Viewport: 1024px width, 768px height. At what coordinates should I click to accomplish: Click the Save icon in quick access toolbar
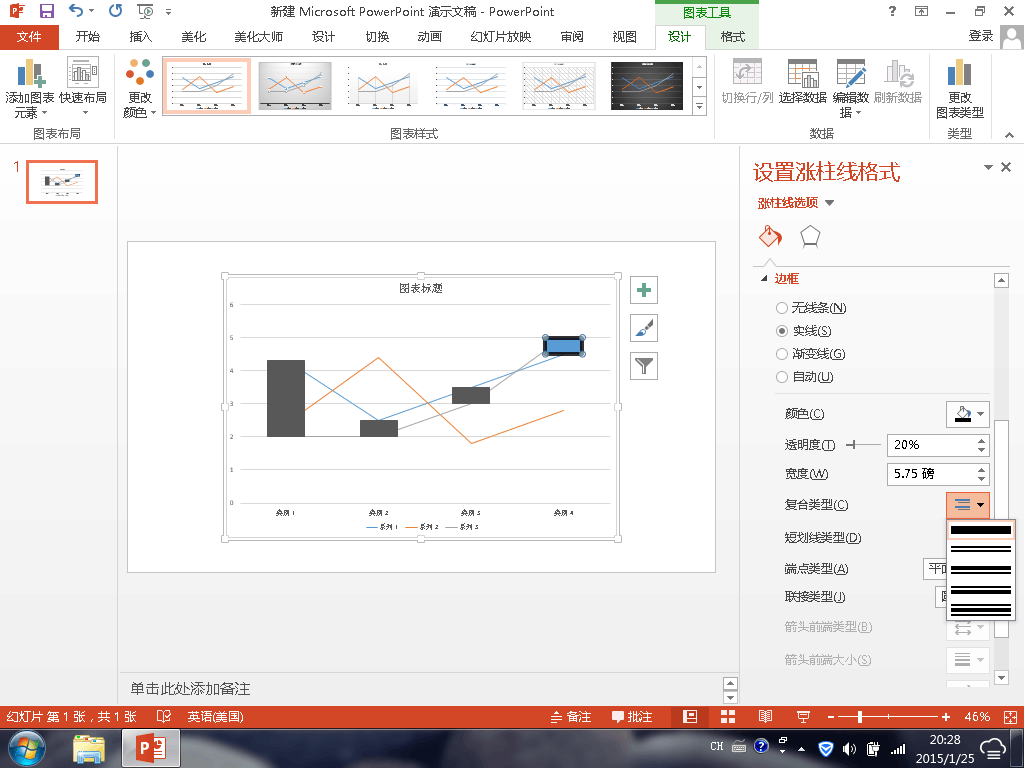click(x=47, y=11)
